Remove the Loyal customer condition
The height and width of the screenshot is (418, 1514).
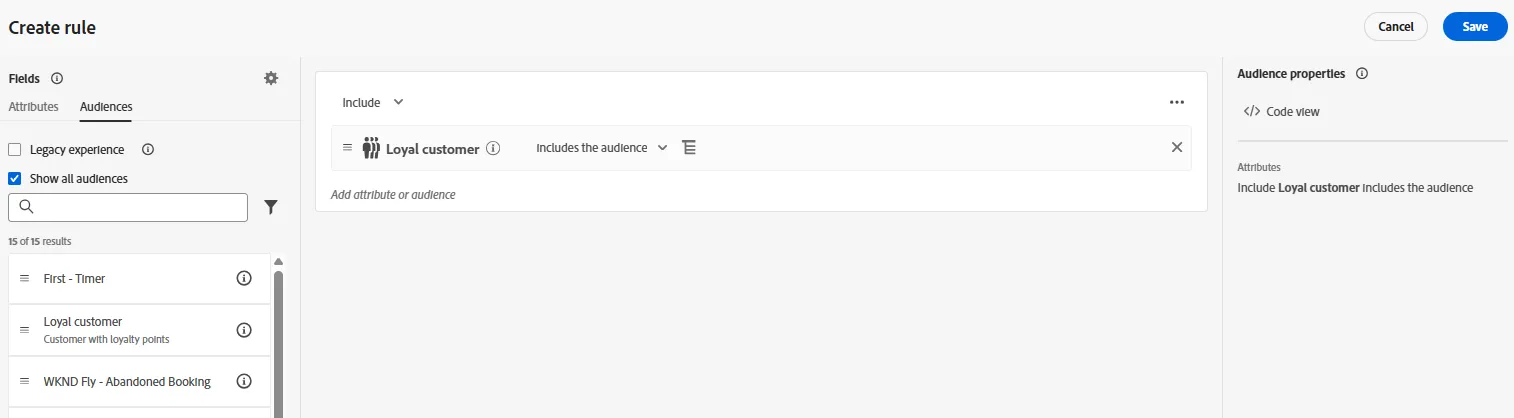click(x=1177, y=147)
